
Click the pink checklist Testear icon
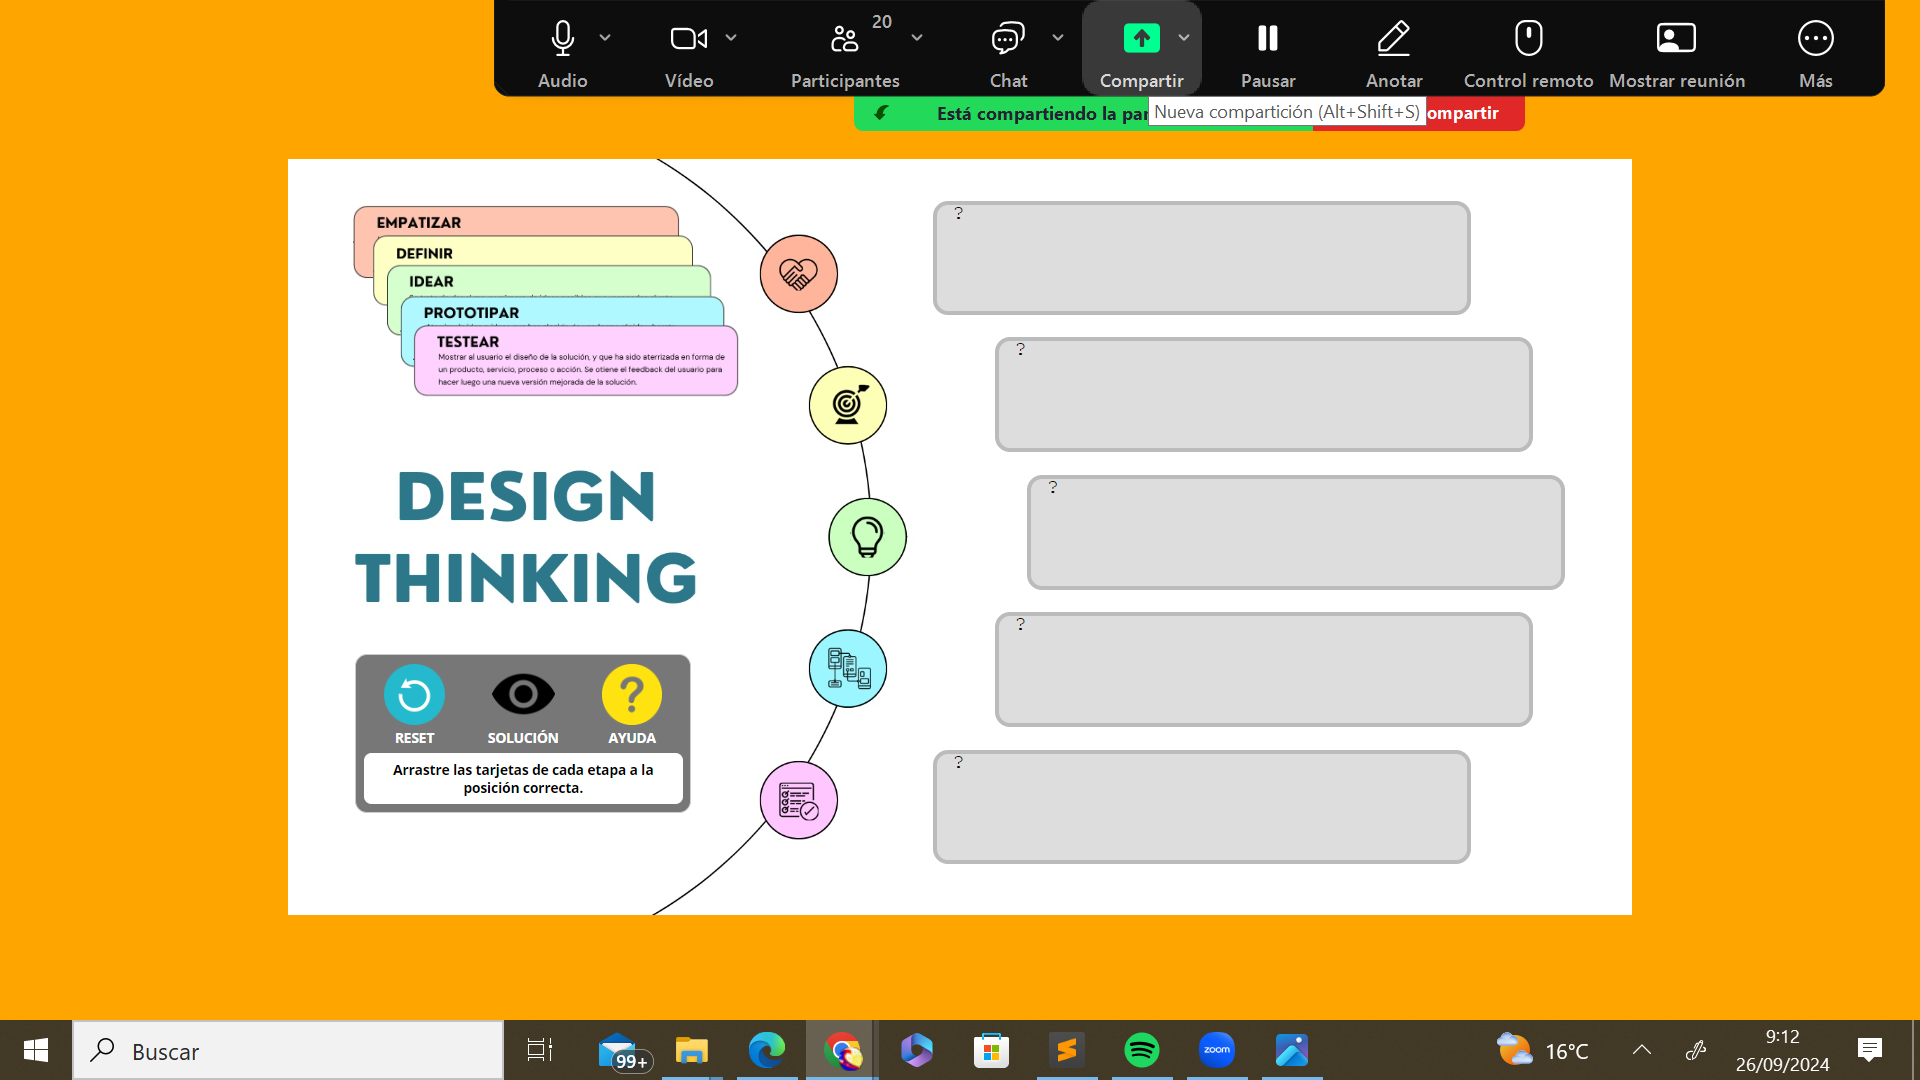[x=798, y=800]
